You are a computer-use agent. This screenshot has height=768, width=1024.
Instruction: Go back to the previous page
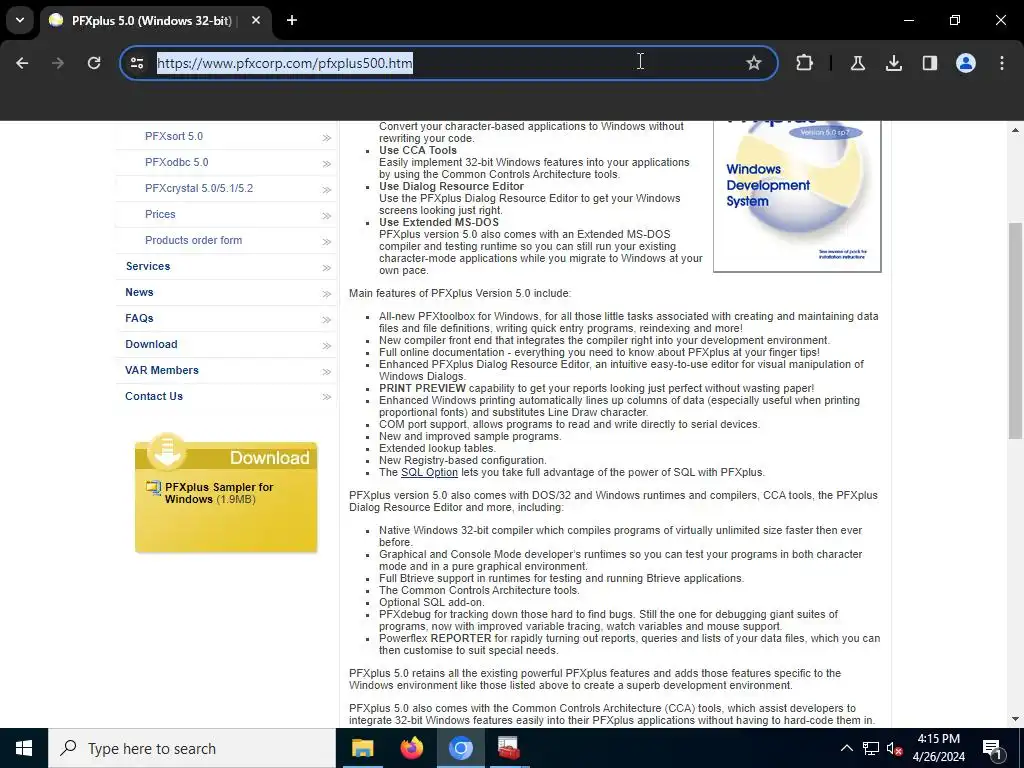tap(22, 63)
